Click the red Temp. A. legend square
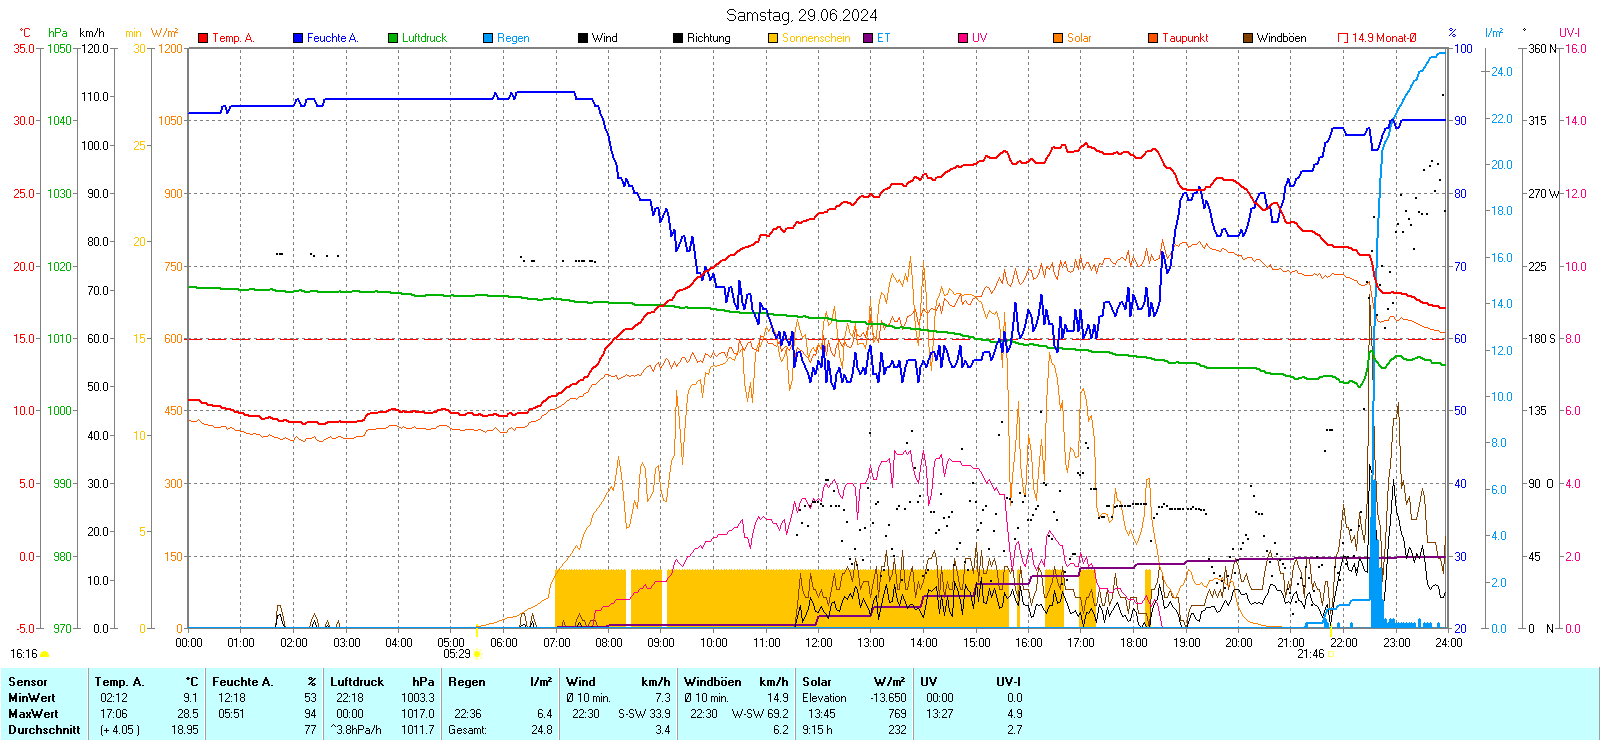Screen dimensions: 1600x740 203,38
